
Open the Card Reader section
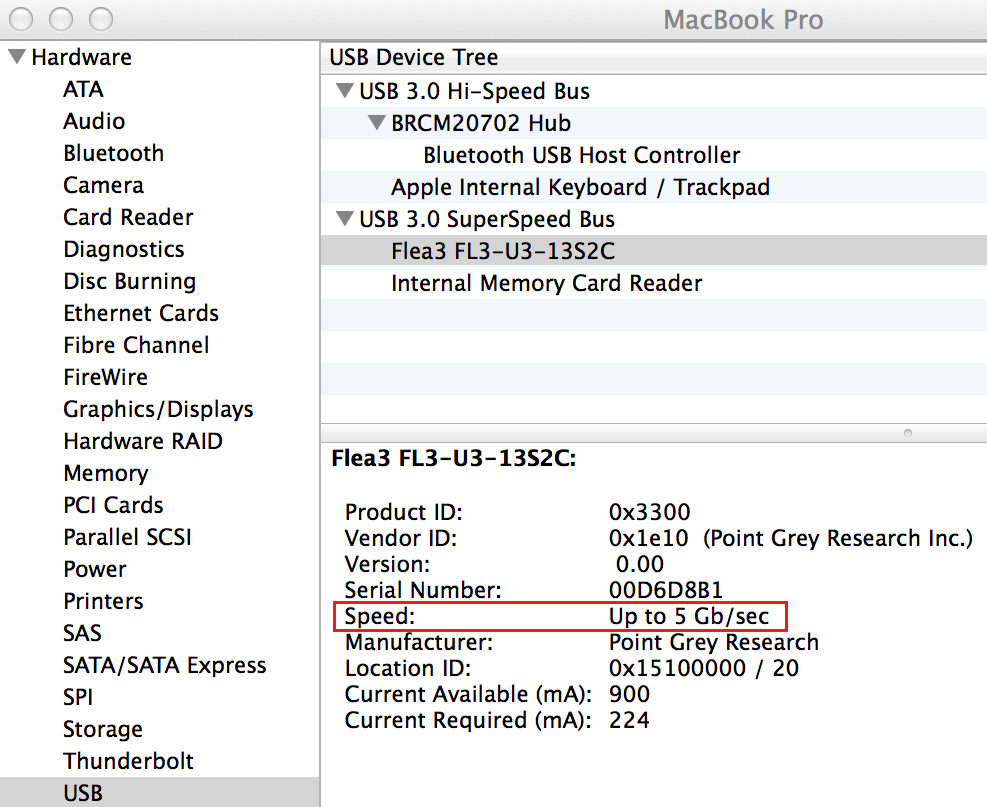click(x=128, y=217)
